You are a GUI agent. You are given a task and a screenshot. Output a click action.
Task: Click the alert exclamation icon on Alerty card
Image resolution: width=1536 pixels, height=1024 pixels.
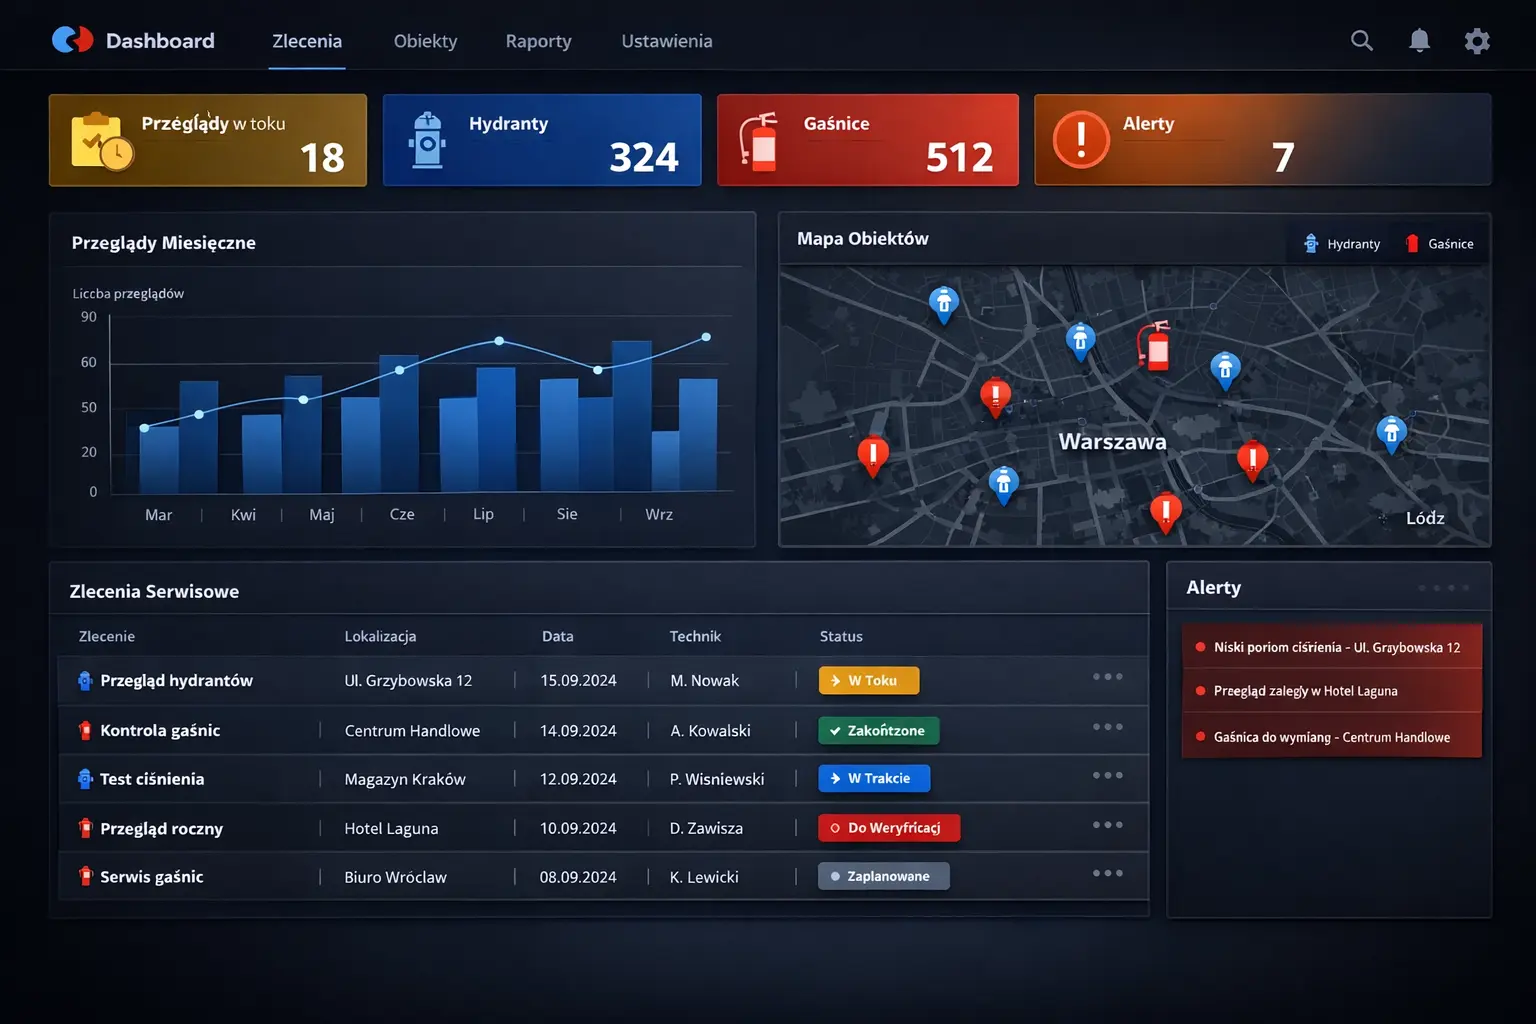tap(1081, 140)
